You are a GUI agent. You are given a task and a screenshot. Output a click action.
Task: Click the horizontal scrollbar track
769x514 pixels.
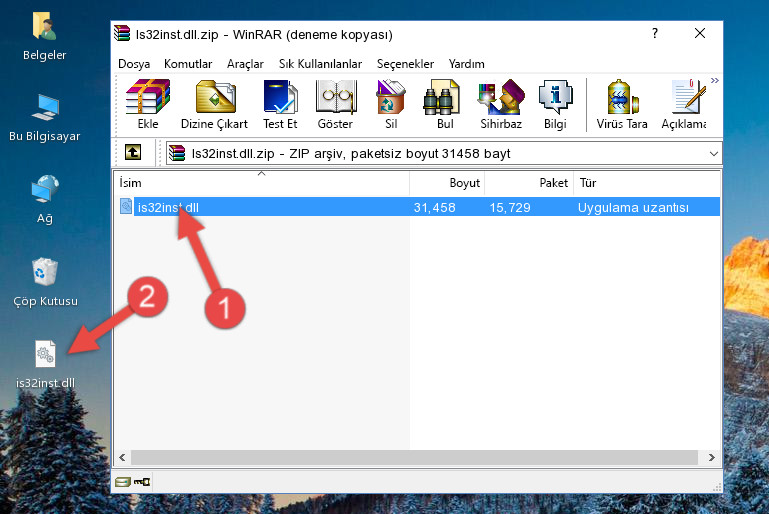point(414,457)
